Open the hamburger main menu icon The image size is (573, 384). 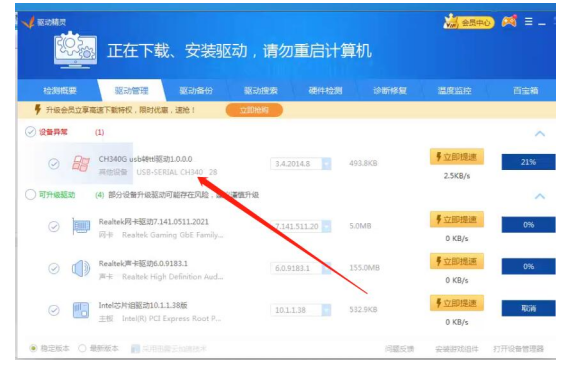(528, 22)
